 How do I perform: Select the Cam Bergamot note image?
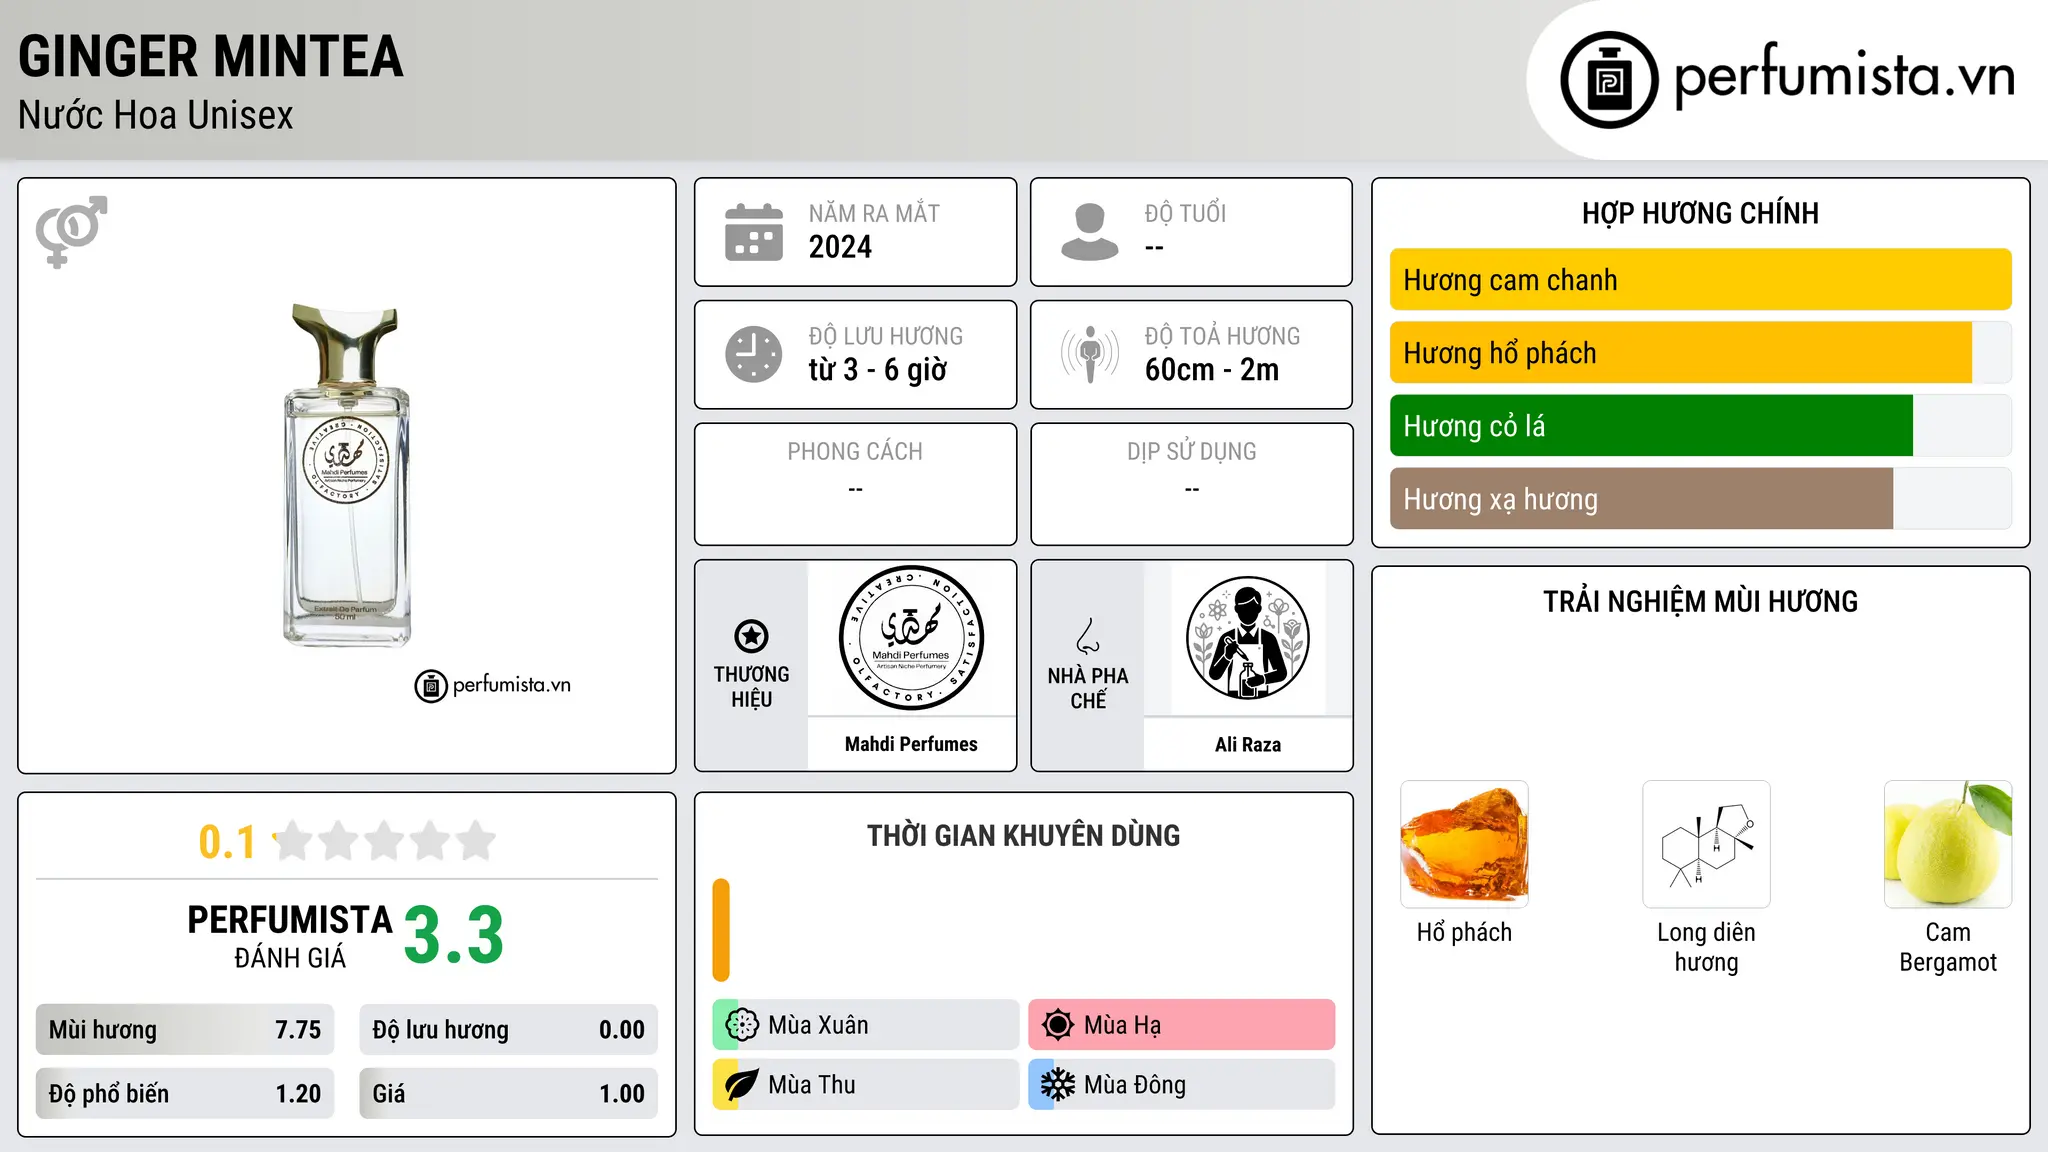[x=1948, y=844]
